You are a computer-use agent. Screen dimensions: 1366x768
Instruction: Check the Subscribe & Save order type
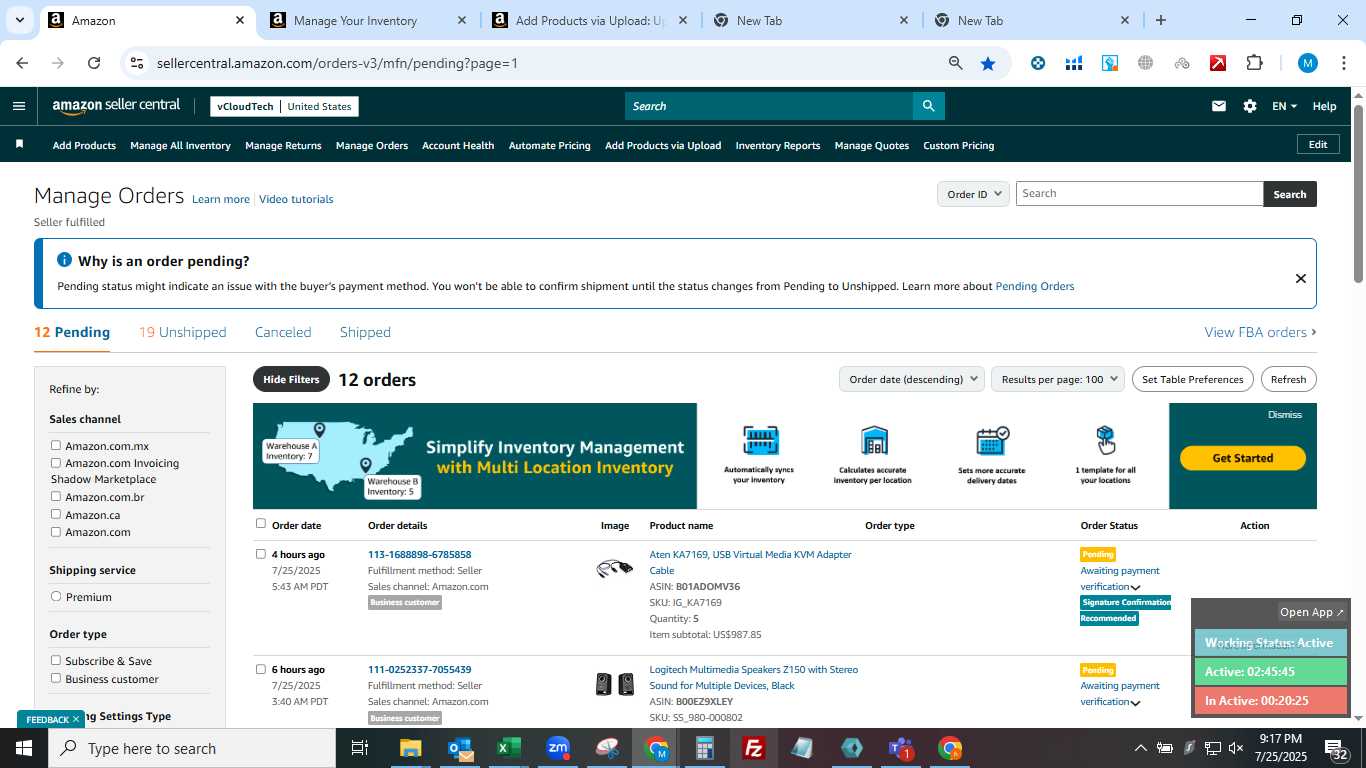[x=56, y=660]
